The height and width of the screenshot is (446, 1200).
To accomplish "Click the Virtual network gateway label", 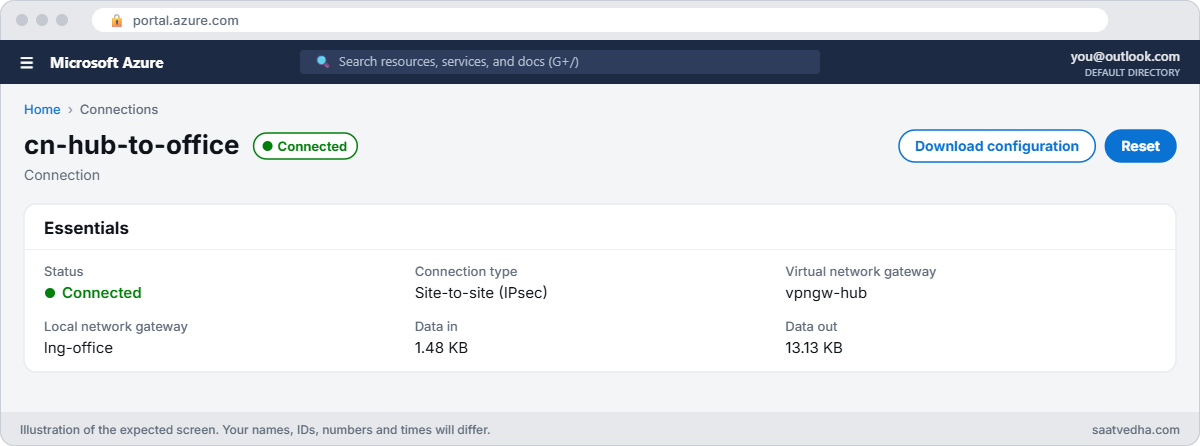I will [861, 271].
